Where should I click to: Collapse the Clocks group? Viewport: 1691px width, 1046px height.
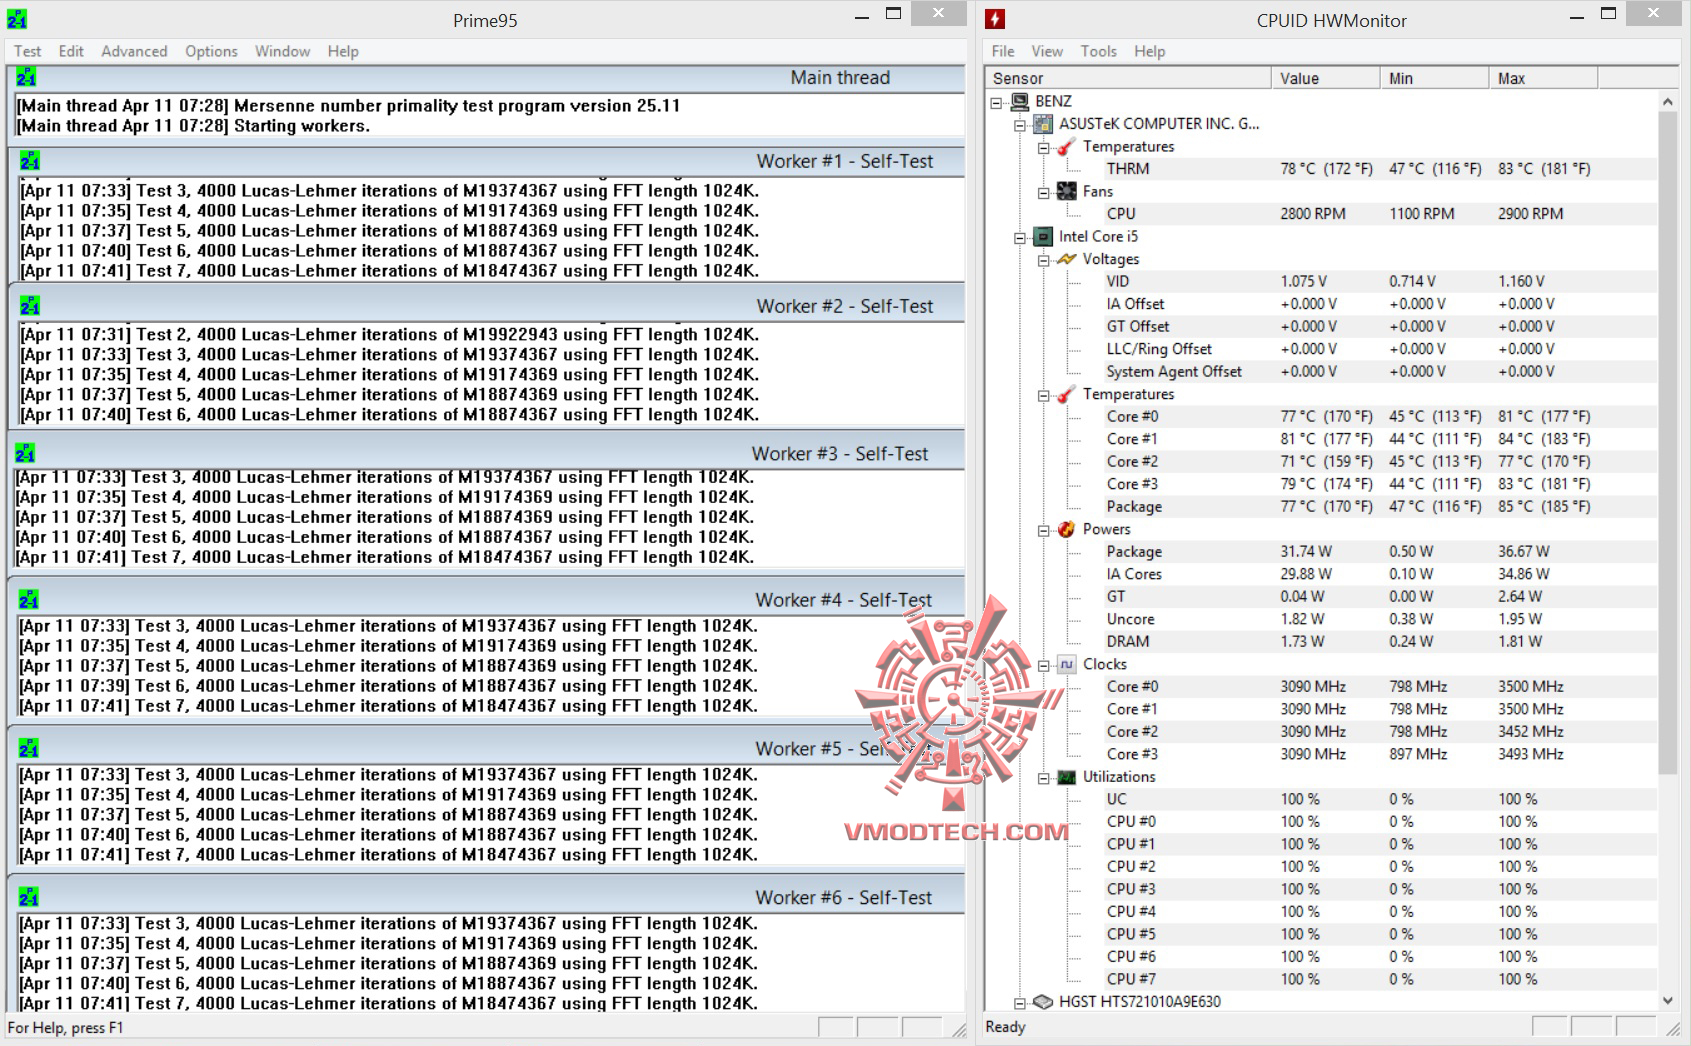point(1044,665)
